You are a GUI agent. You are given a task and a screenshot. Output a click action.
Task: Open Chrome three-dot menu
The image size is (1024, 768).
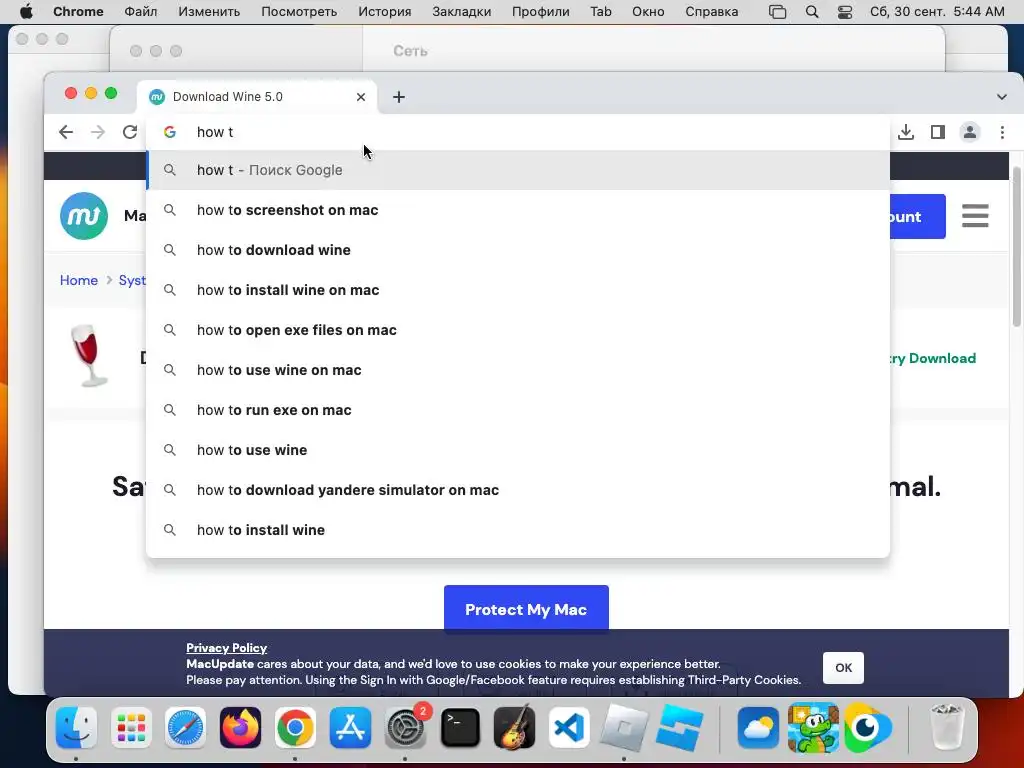1002,132
